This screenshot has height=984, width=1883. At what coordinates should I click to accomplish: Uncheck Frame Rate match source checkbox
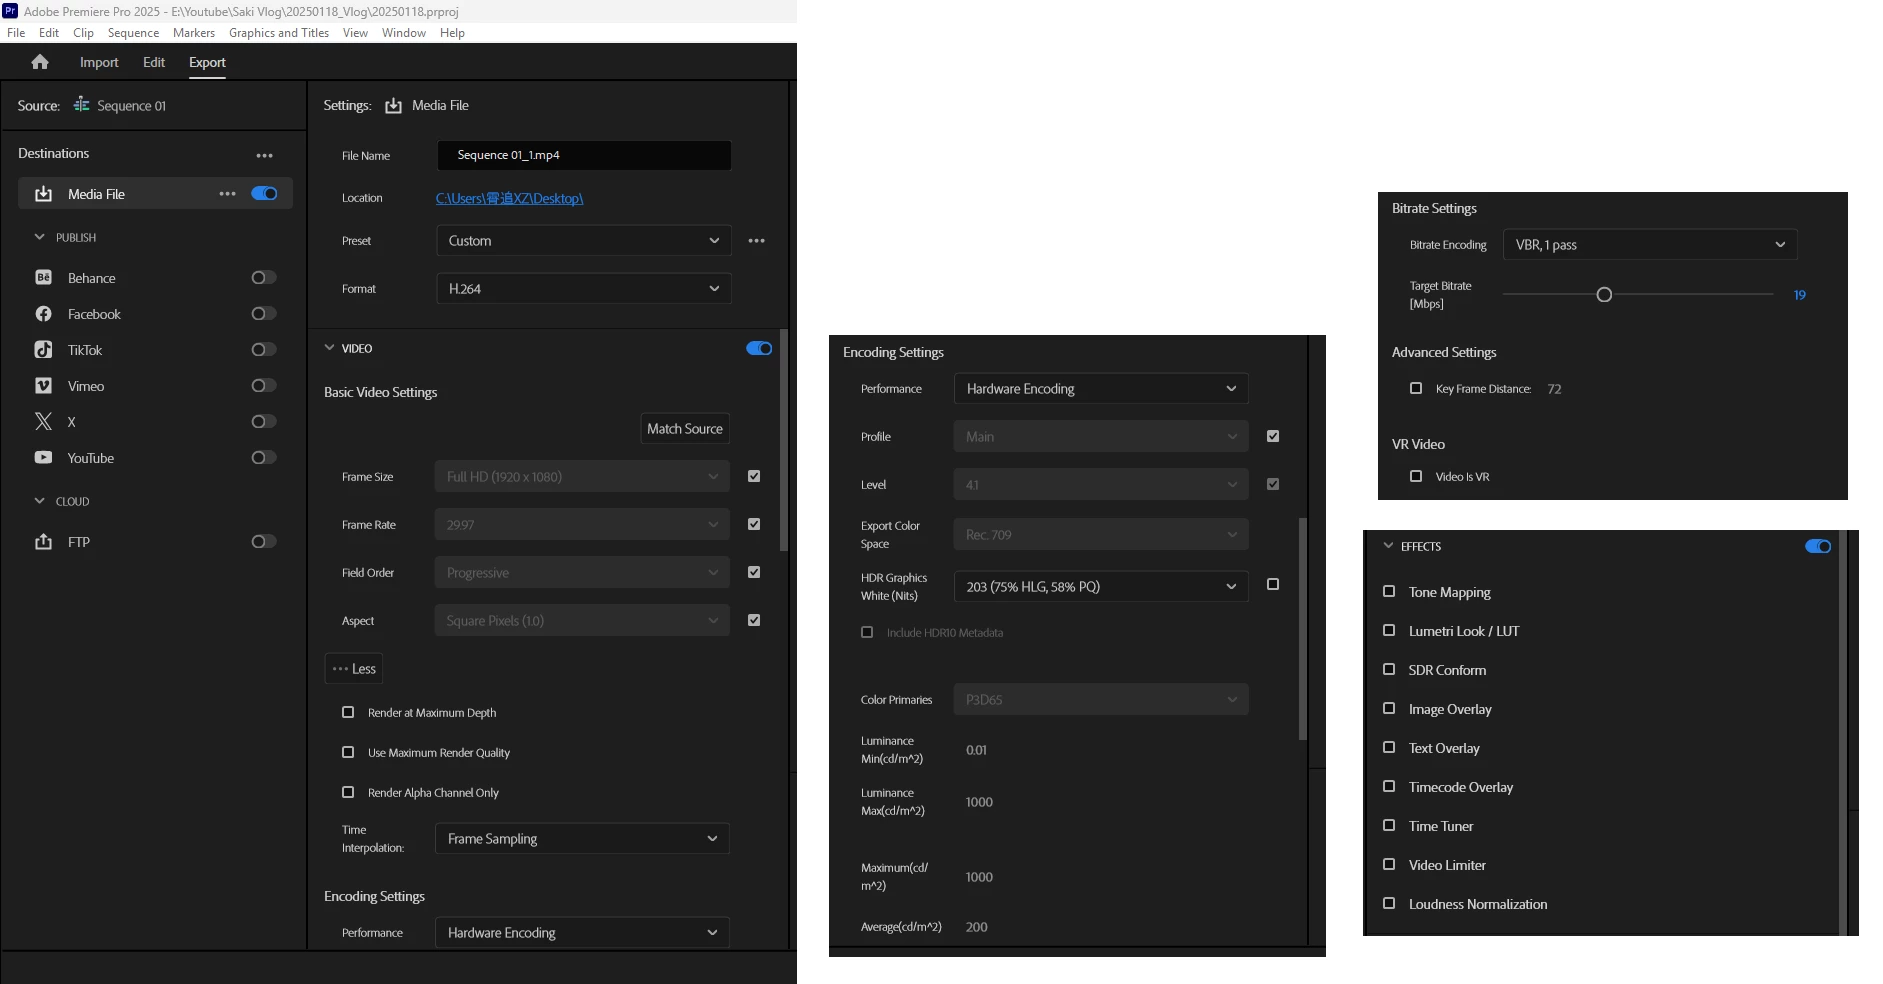point(754,525)
